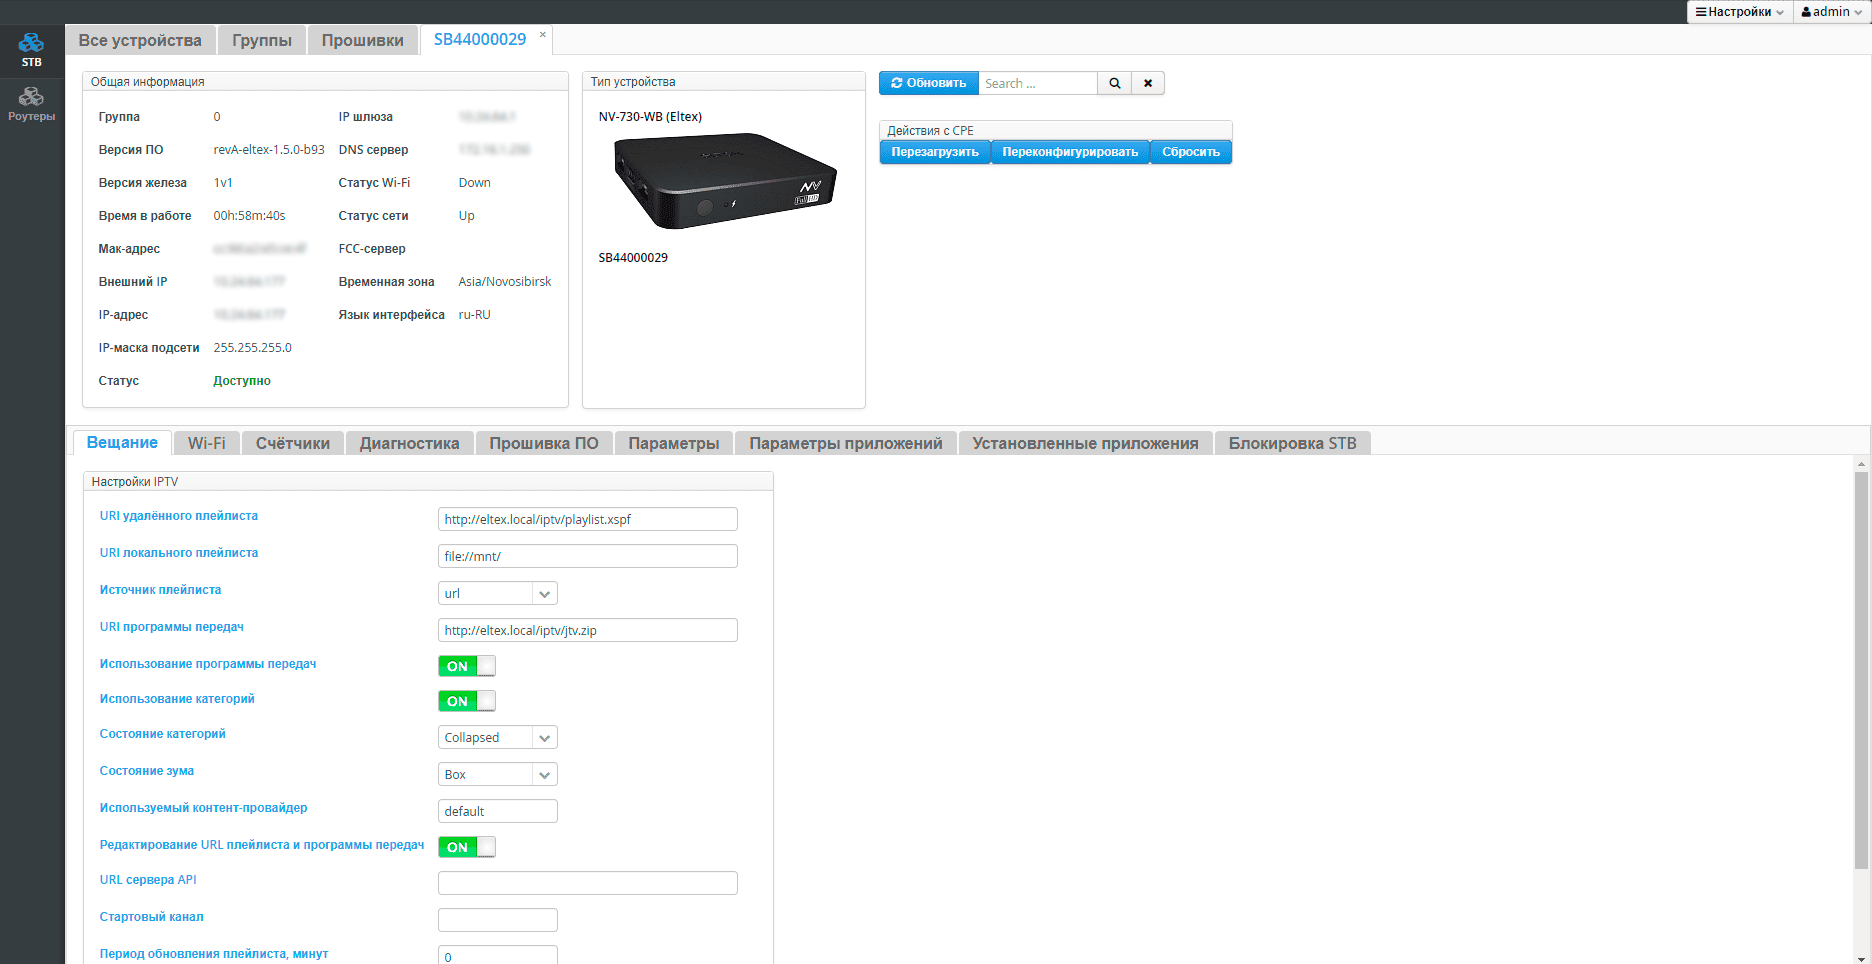This screenshot has height=964, width=1872.
Task: Clear search with the X icon
Action: tap(1148, 83)
